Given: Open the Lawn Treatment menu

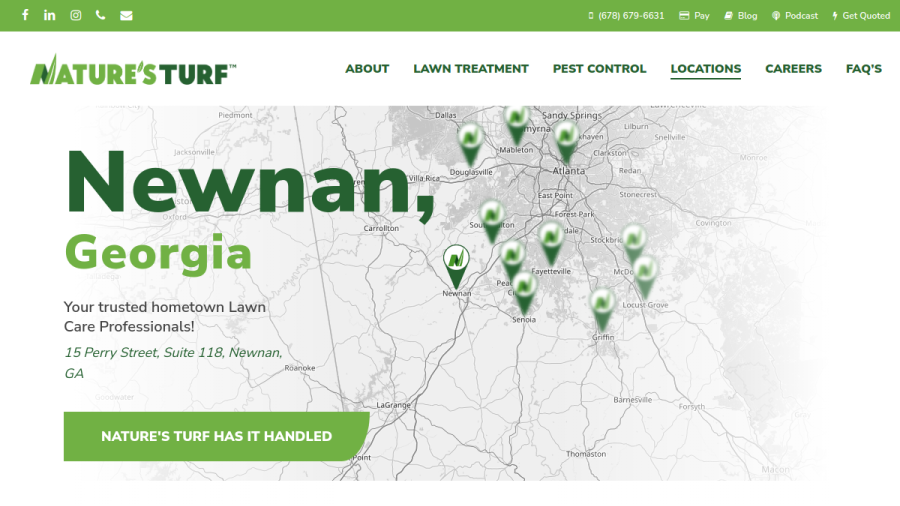Looking at the screenshot, I should click(471, 69).
